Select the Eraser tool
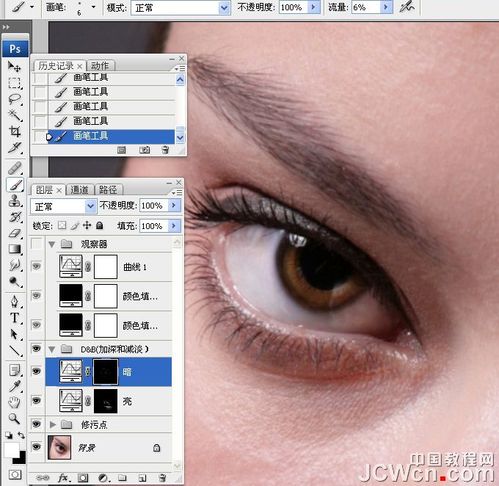 tap(15, 233)
